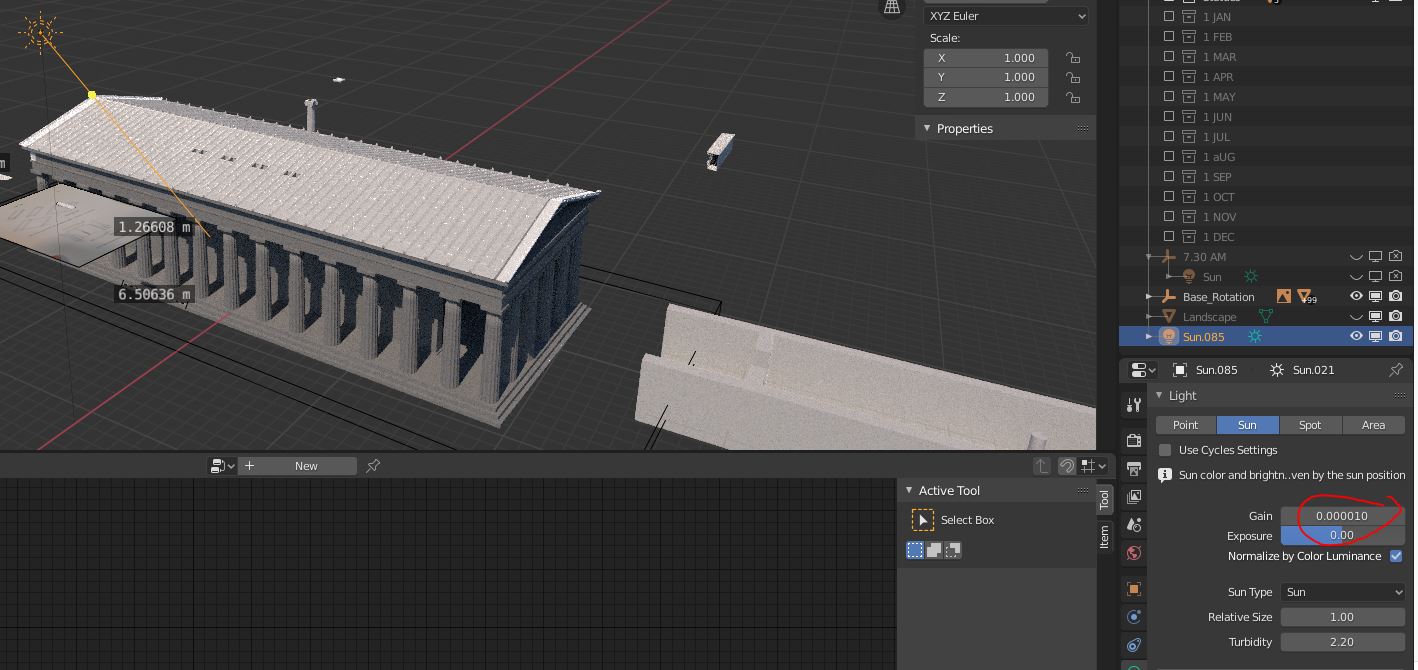Open the View Layer properties tab
Screen dimensions: 1418x670
[x=1133, y=497]
